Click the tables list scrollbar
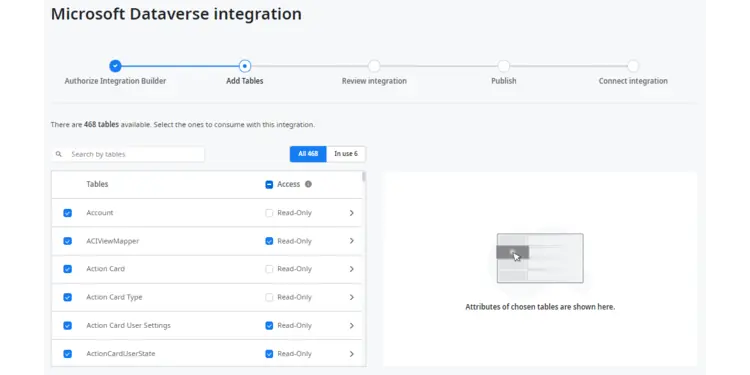Screen dimensions: 750x375 (364, 177)
